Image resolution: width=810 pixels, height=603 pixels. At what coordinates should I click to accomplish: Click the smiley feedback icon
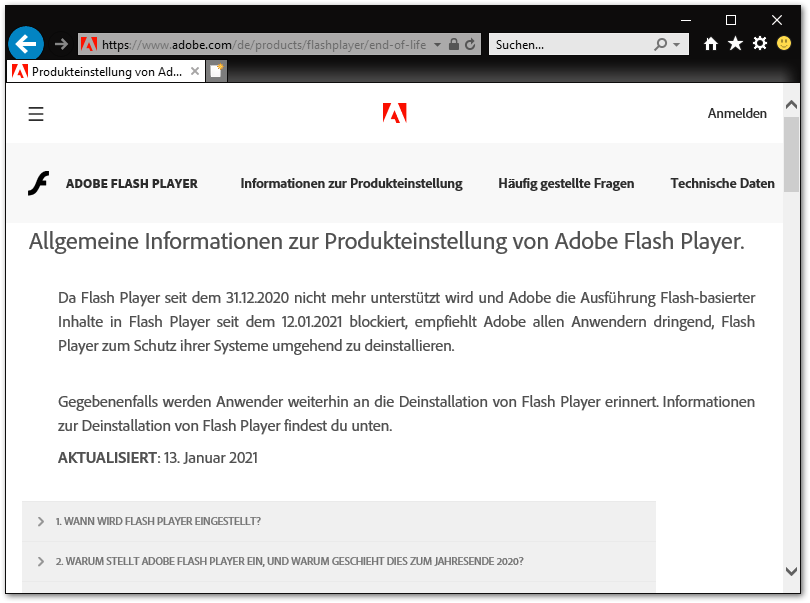coord(784,44)
